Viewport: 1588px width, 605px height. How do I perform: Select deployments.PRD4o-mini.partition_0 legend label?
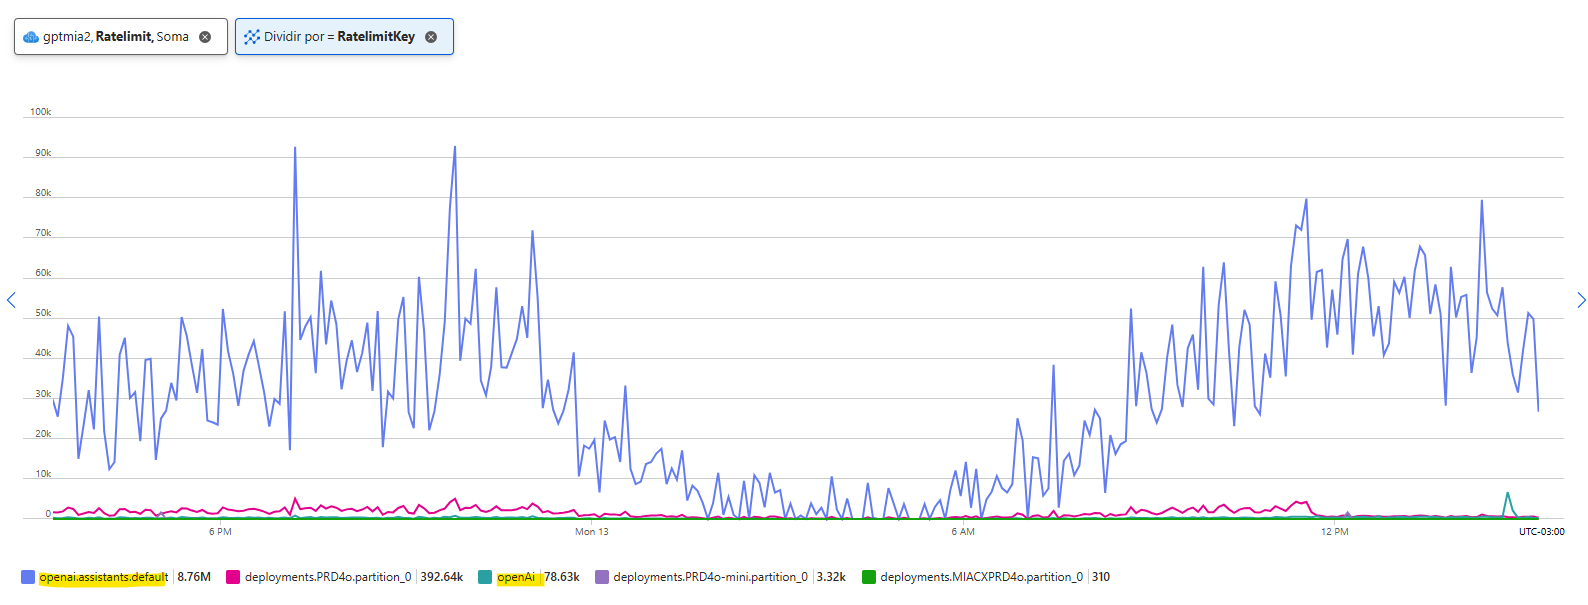point(711,577)
